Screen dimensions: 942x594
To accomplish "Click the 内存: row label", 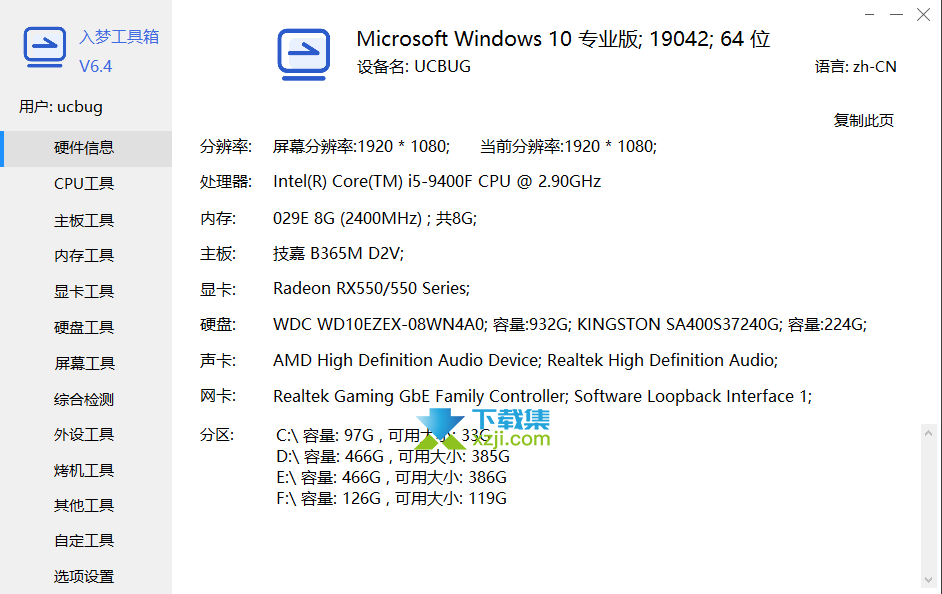I will pyautogui.click(x=218, y=218).
